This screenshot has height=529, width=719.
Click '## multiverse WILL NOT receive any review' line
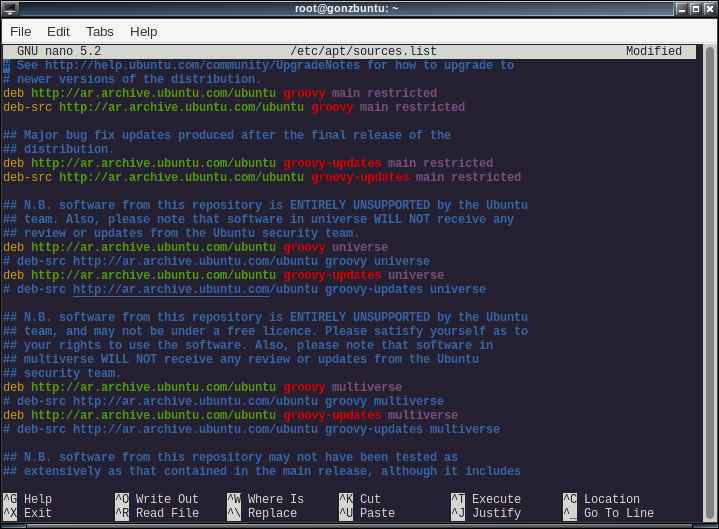pyautogui.click(x=241, y=359)
